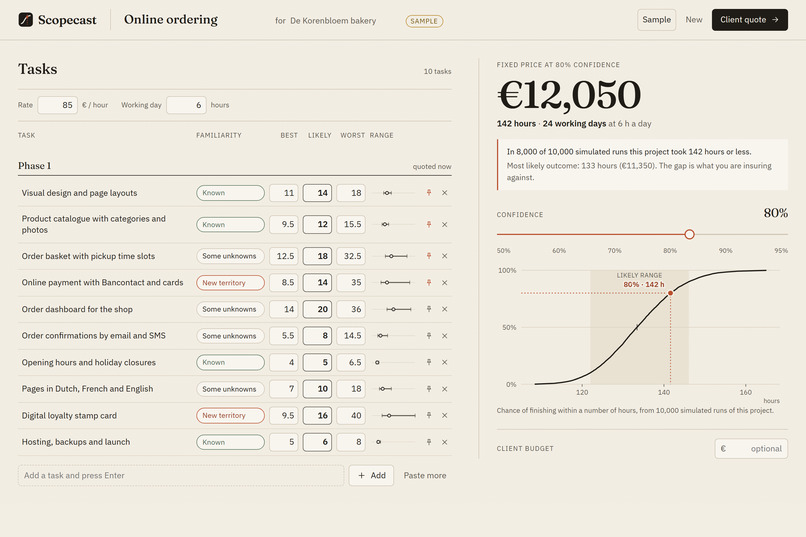Pin the Opening hours and holiday closures task
Image resolution: width=806 pixels, height=537 pixels.
click(429, 362)
